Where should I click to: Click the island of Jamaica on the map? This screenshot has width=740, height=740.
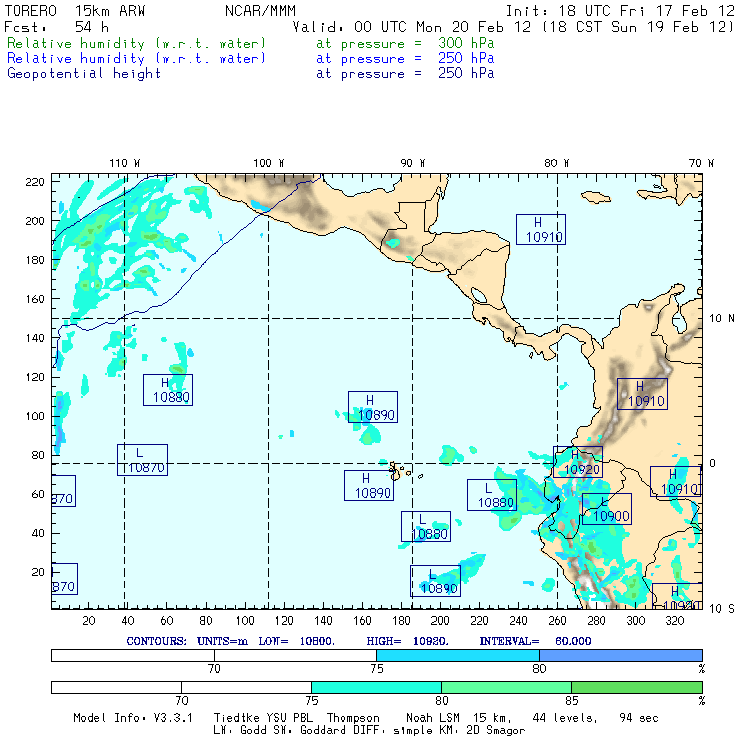click(x=596, y=197)
